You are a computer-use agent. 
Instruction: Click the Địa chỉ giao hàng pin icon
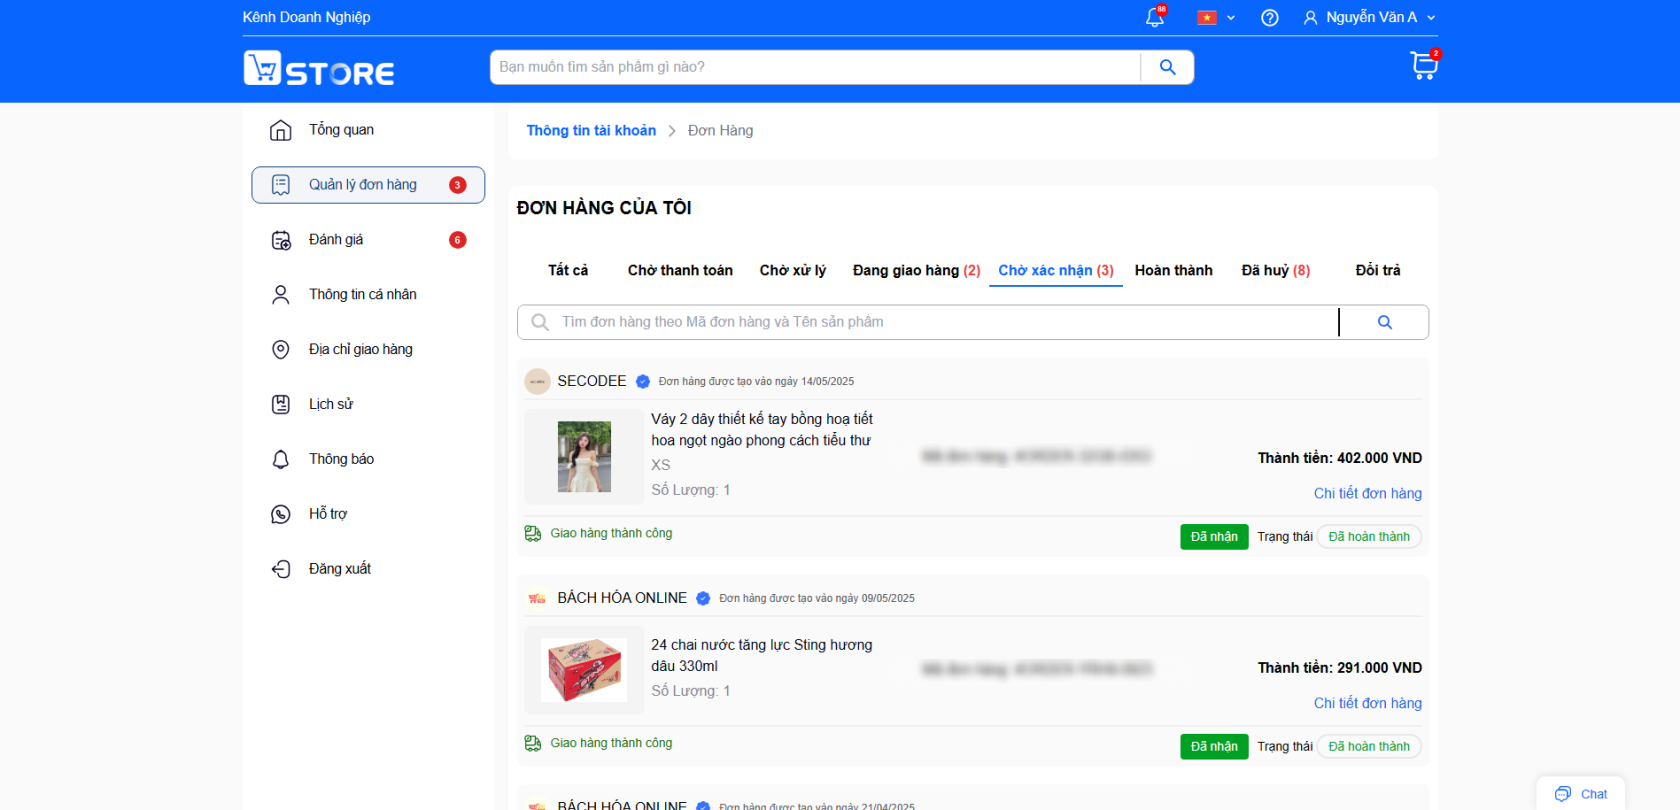(x=281, y=349)
